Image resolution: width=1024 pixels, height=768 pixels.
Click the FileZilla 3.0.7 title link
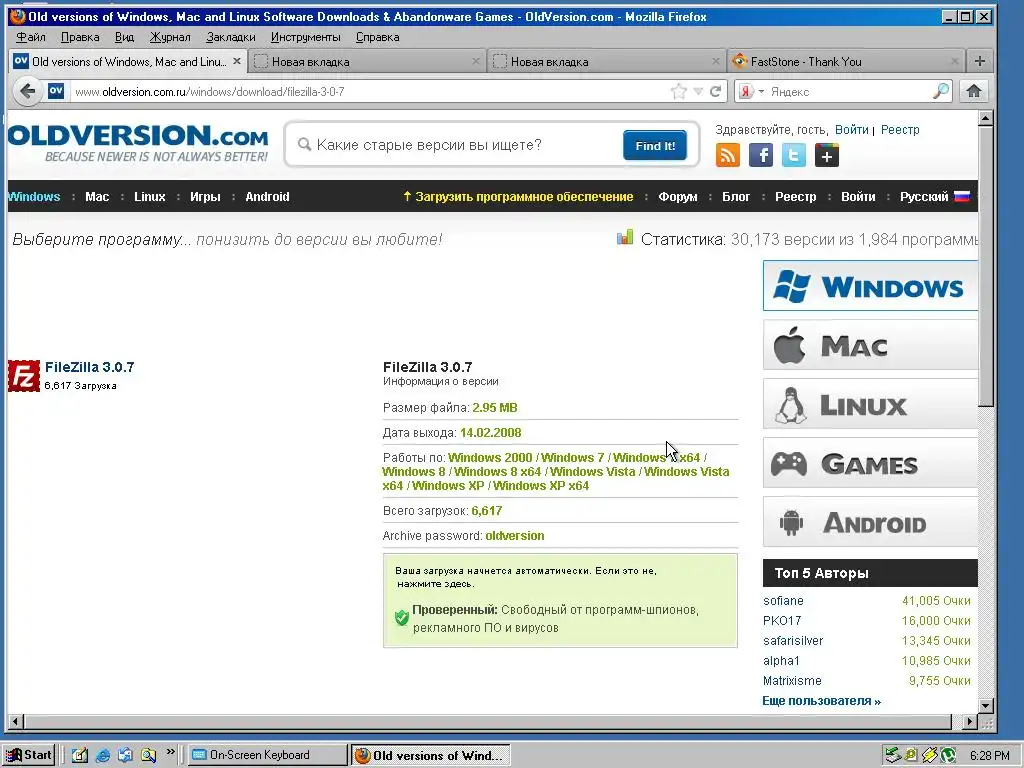coord(89,367)
